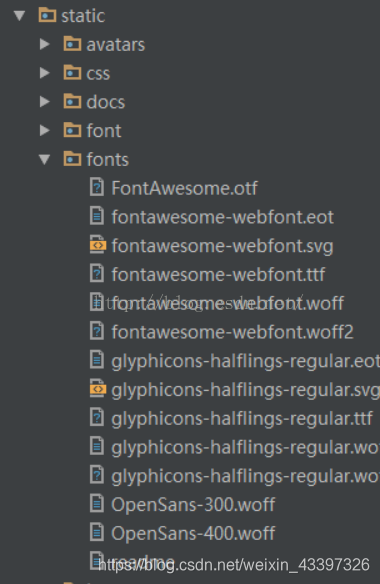Click the fonts folder icon
Viewport: 380px width, 584px height.
coord(72,159)
